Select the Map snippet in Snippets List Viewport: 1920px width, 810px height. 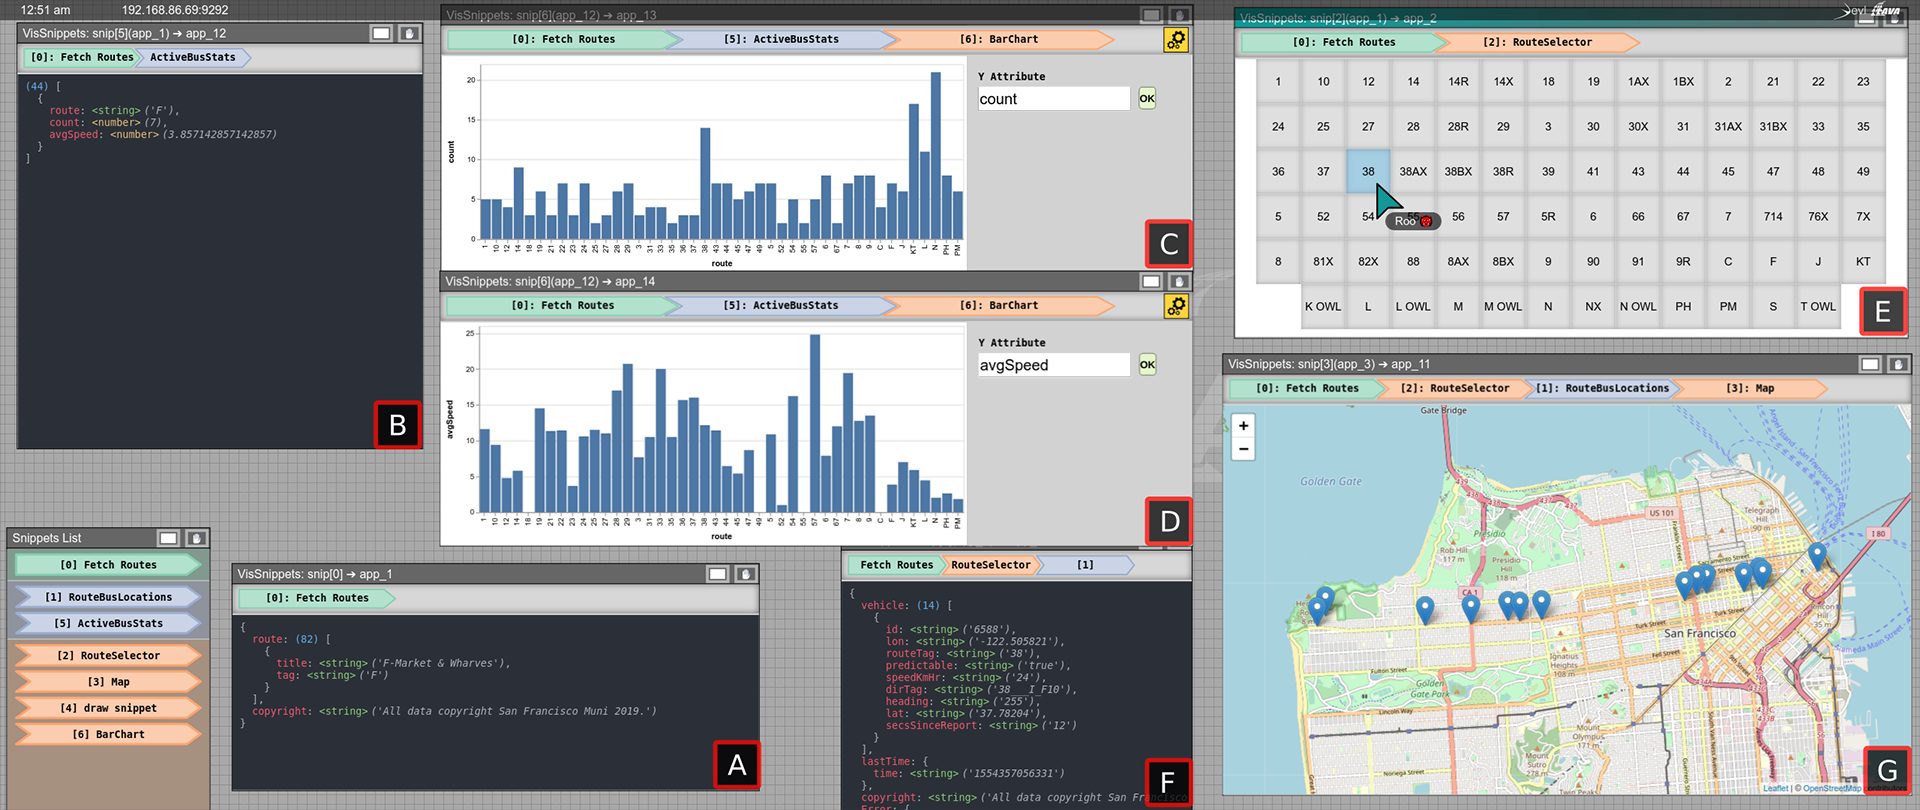(108, 682)
